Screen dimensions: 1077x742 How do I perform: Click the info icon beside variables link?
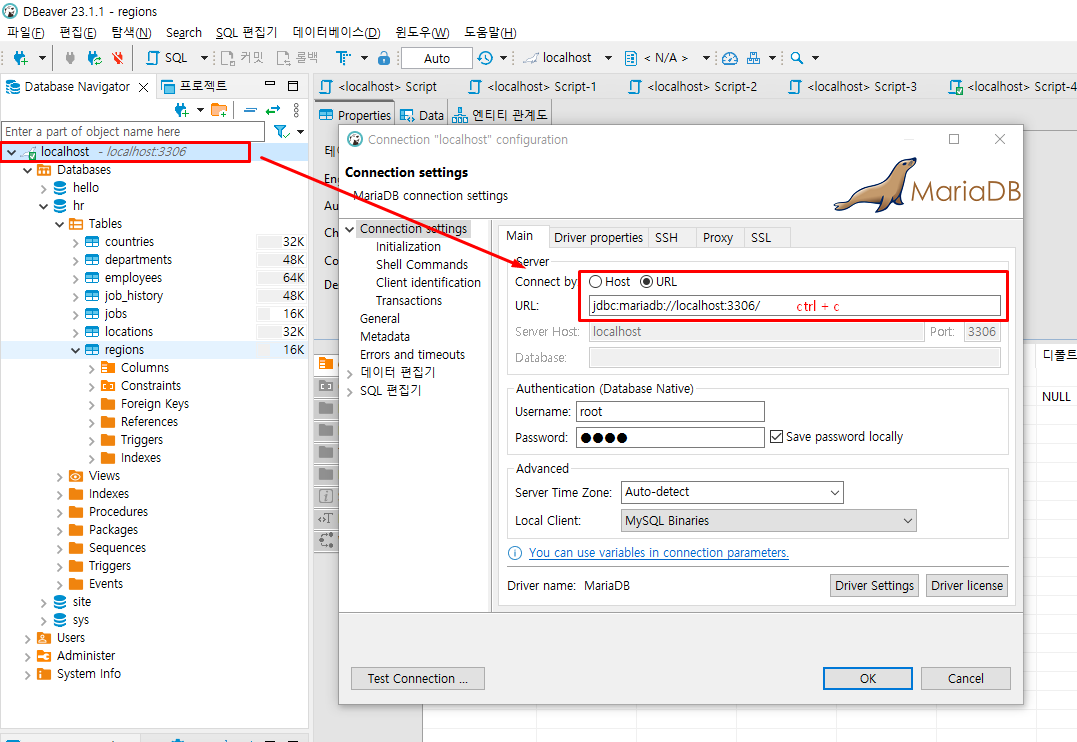point(514,553)
